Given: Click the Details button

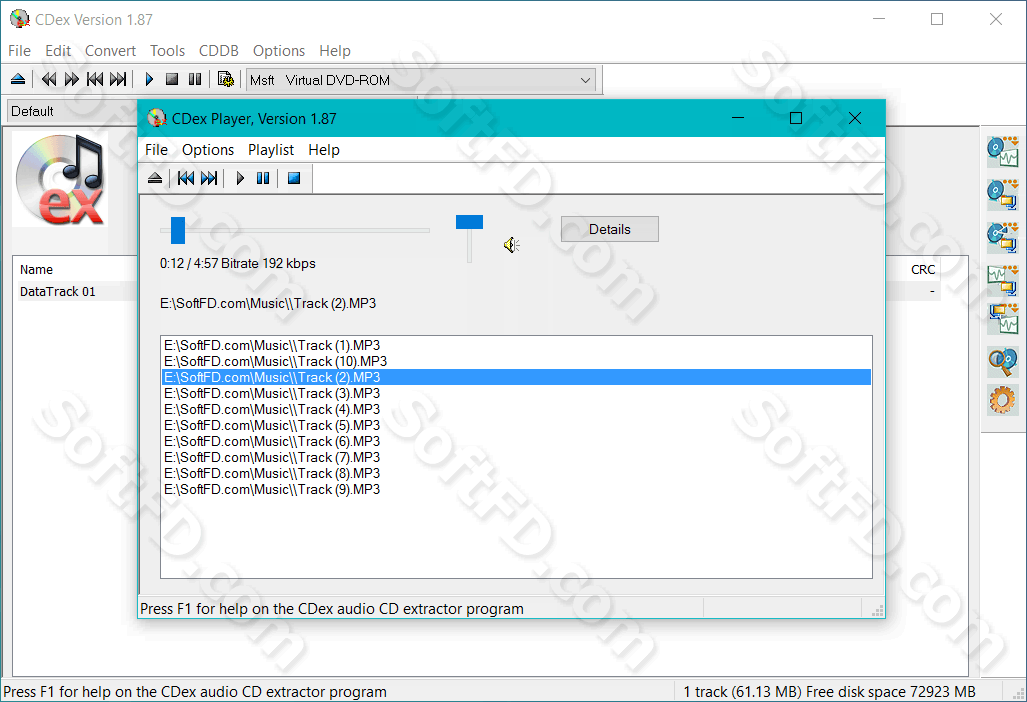Looking at the screenshot, I should tap(610, 229).
